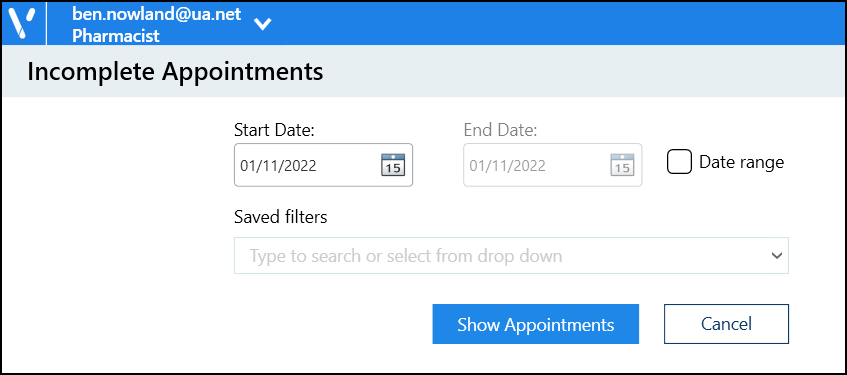Click the Incomplete Appointments heading
Screen dimensions: 847x375
[175, 71]
